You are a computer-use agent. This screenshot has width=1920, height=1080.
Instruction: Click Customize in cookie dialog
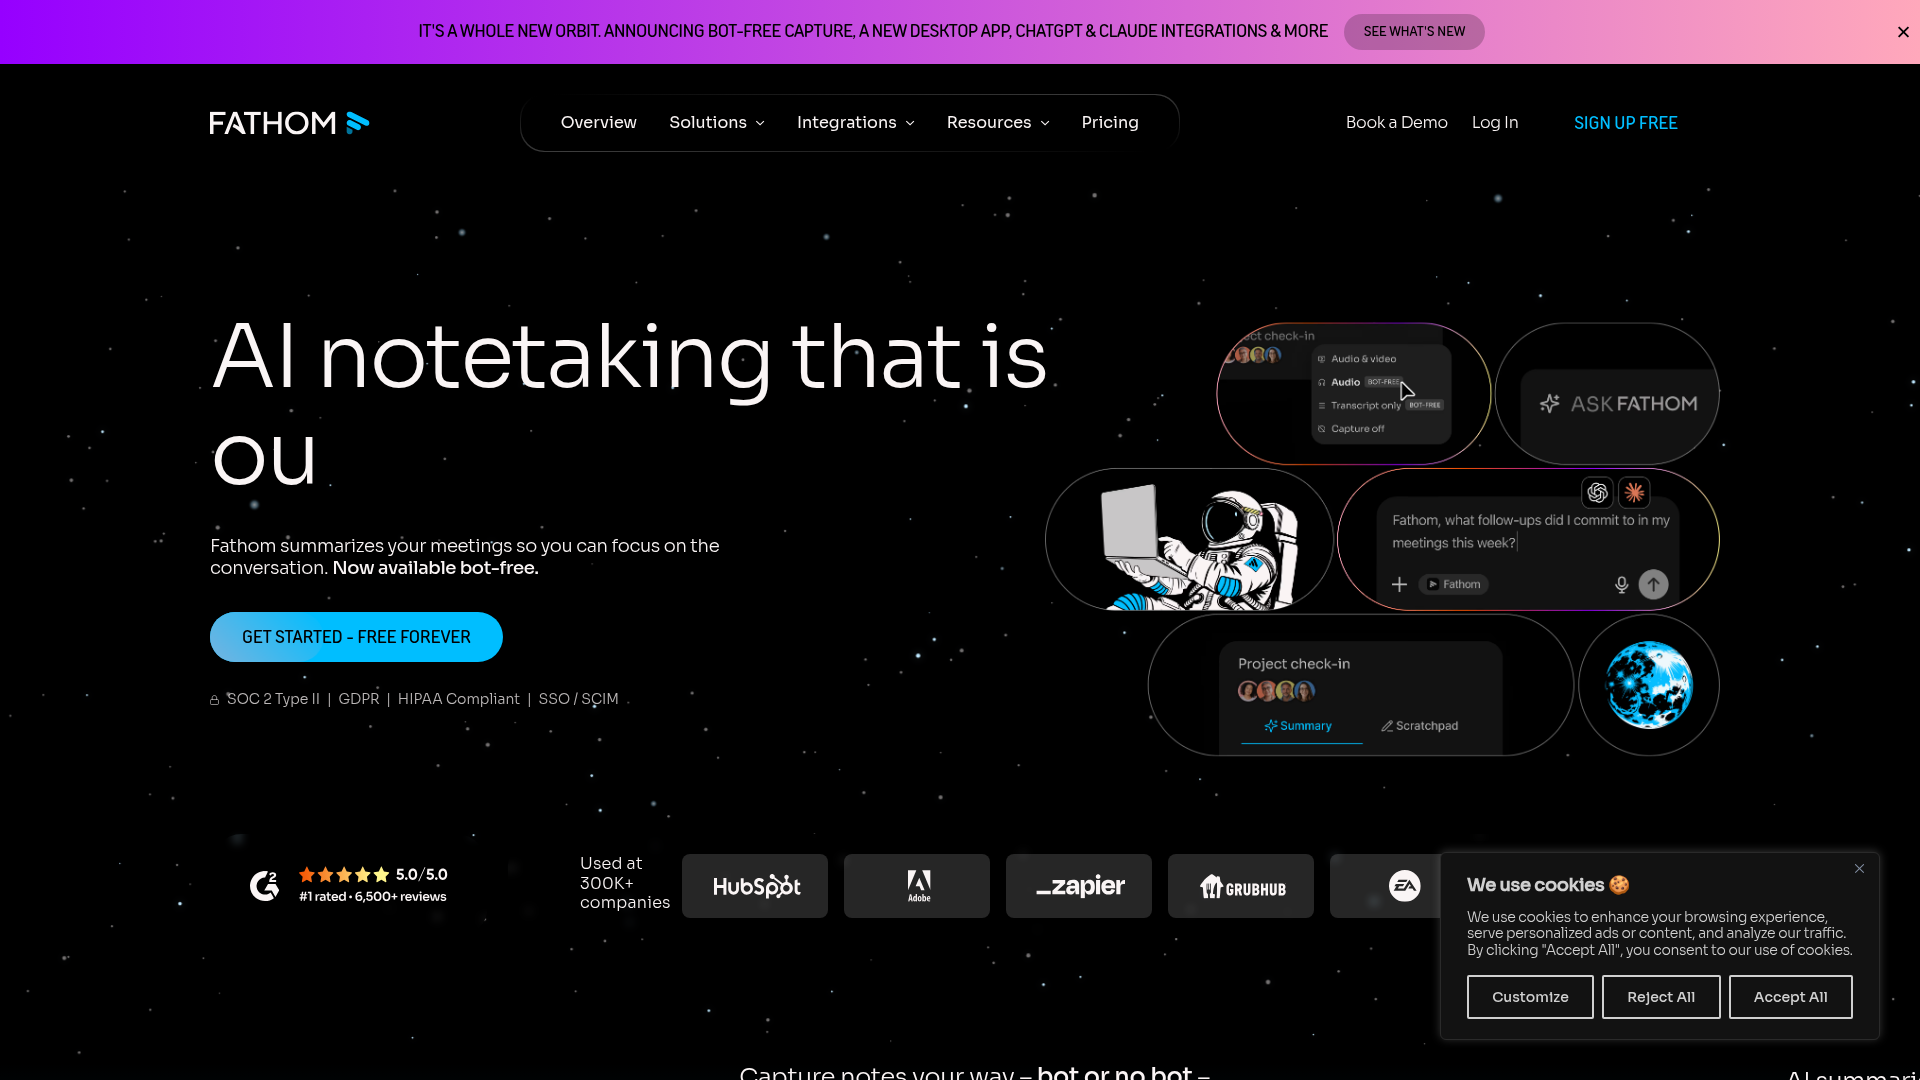pyautogui.click(x=1530, y=997)
